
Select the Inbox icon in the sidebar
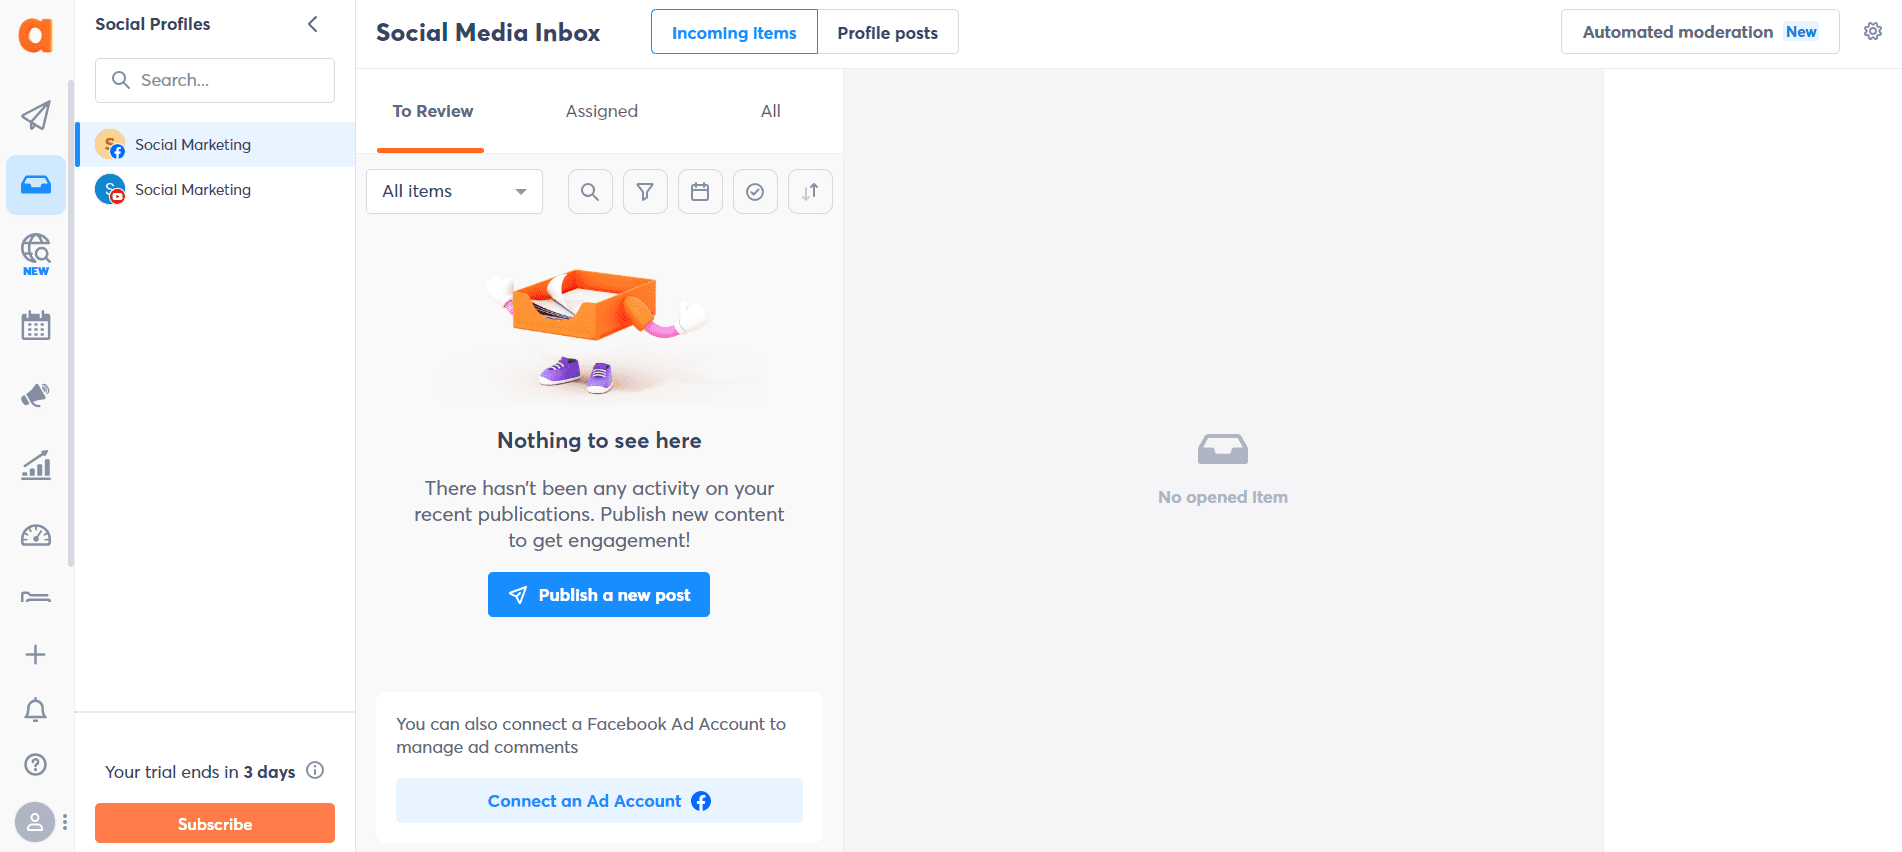tap(35, 185)
